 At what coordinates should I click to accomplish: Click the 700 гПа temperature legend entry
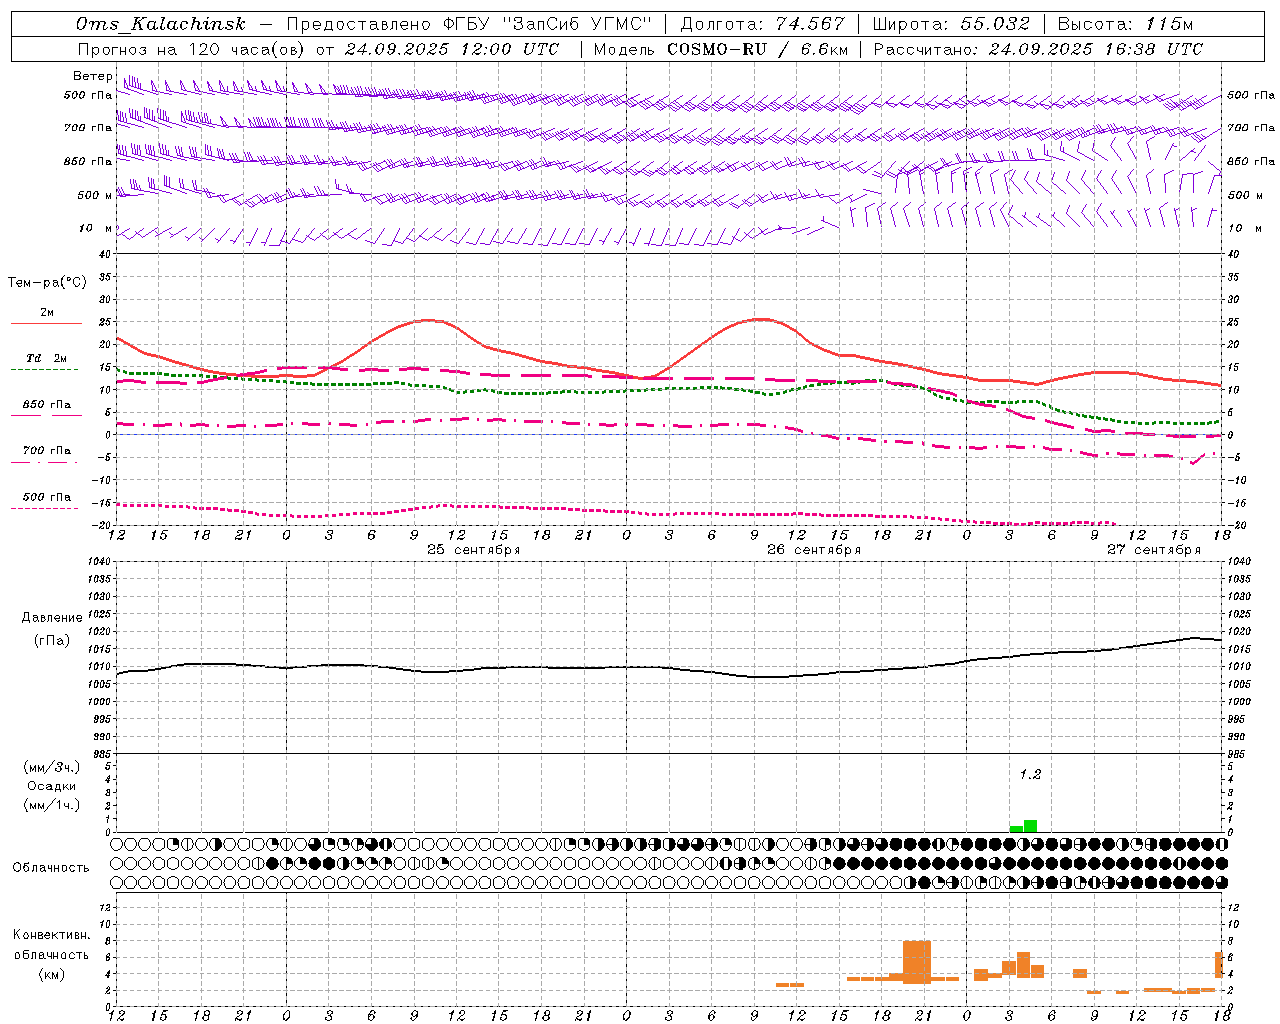tap(47, 451)
